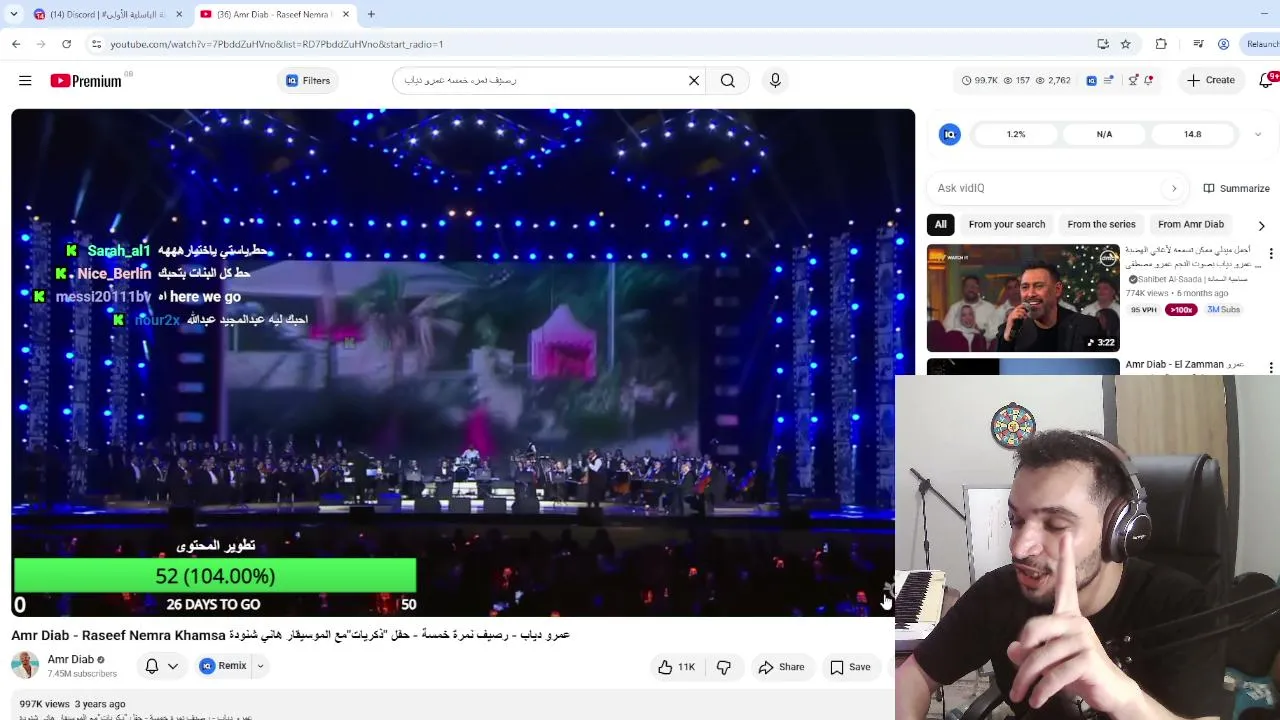Open the Create menu
Image resolution: width=1280 pixels, height=720 pixels.
1210,81
